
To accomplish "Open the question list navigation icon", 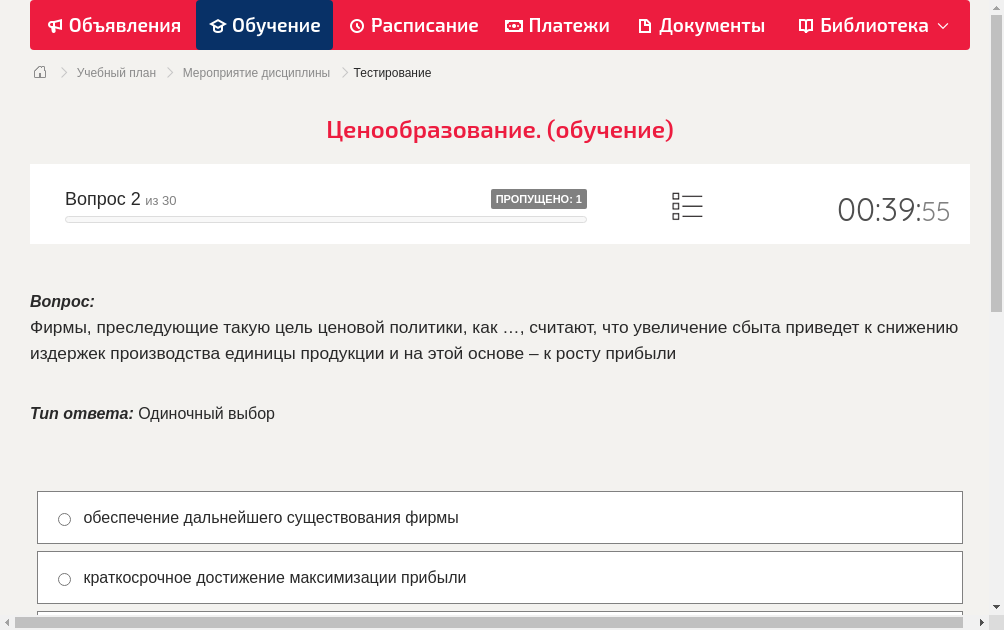I will (x=687, y=206).
